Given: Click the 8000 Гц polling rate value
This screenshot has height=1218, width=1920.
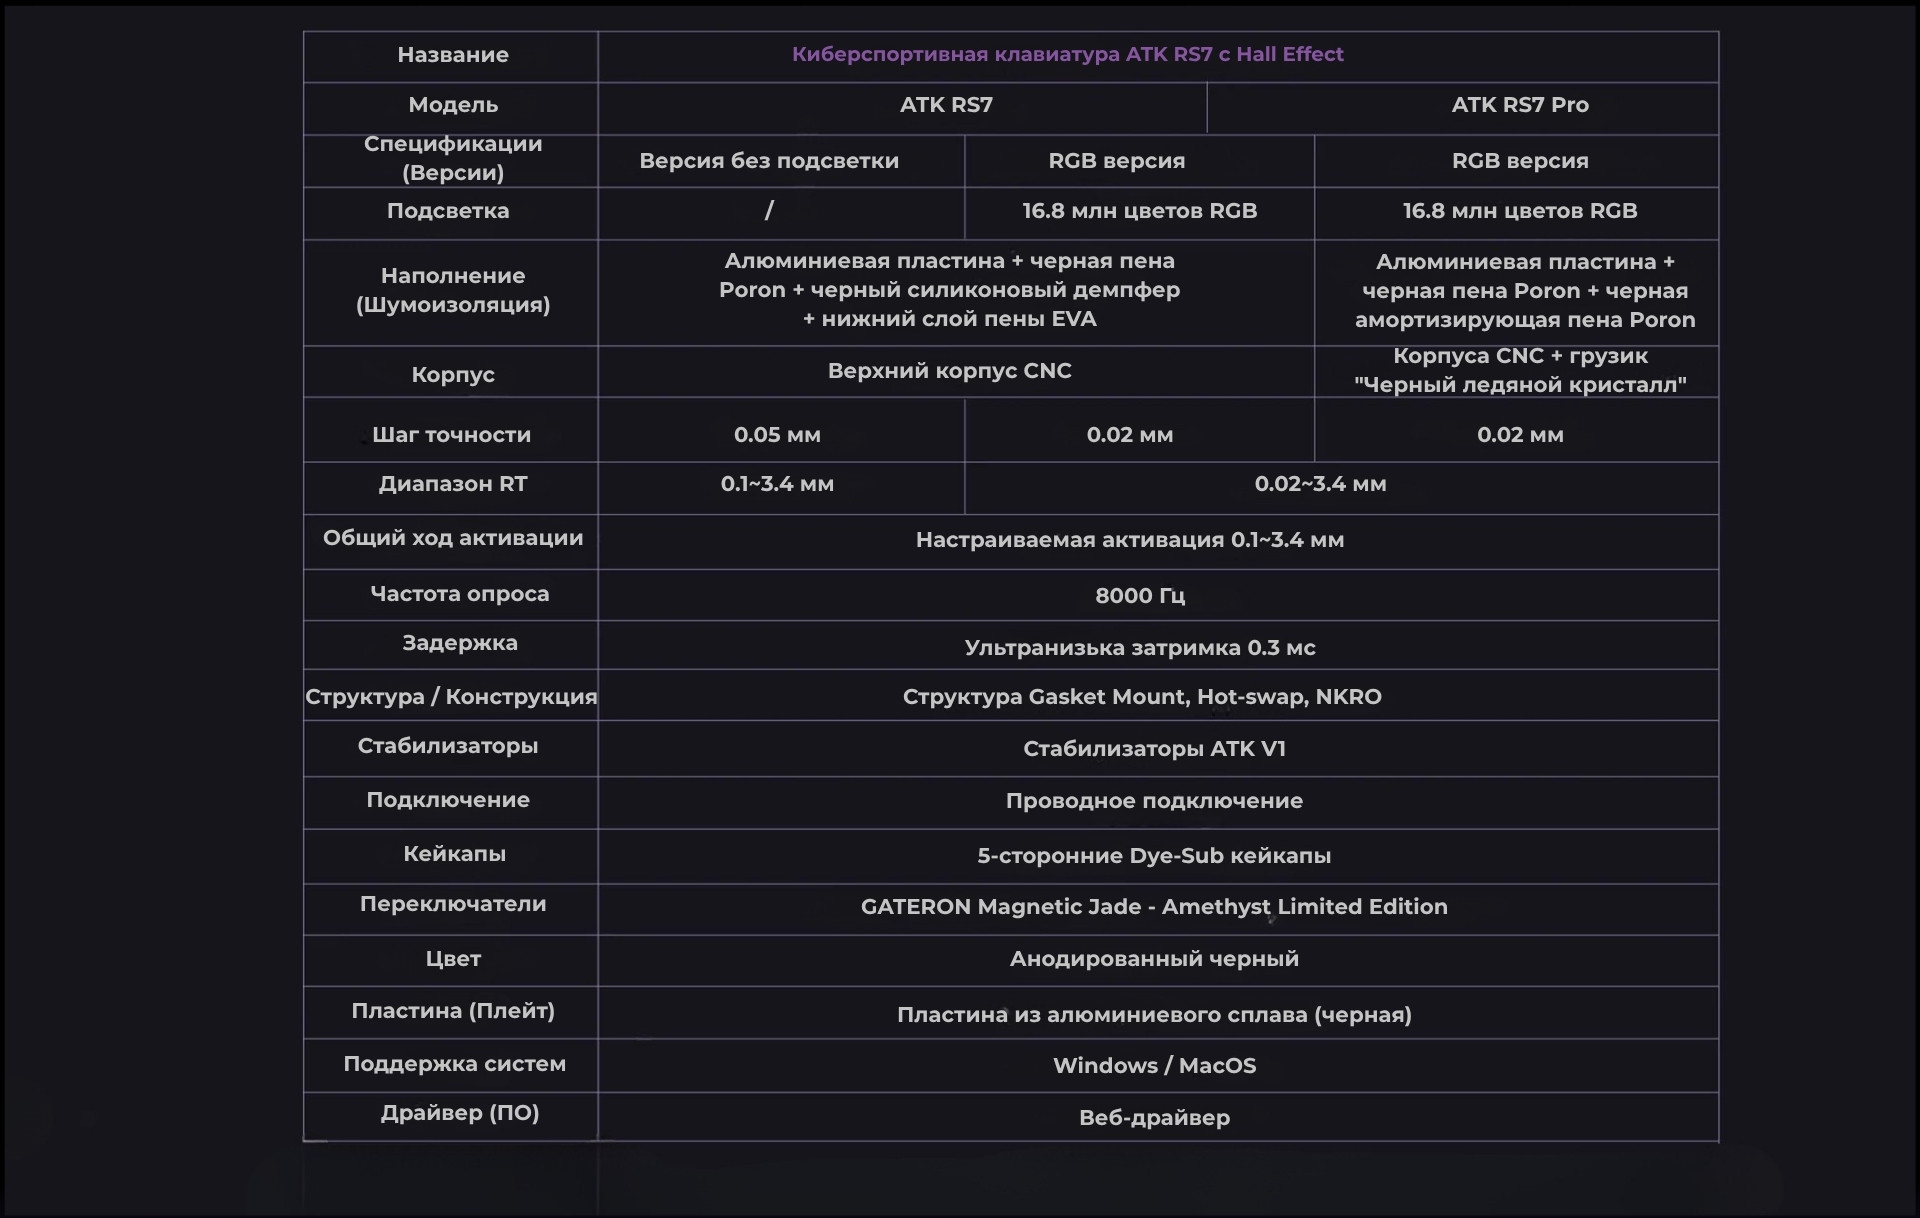Looking at the screenshot, I should point(1140,596).
